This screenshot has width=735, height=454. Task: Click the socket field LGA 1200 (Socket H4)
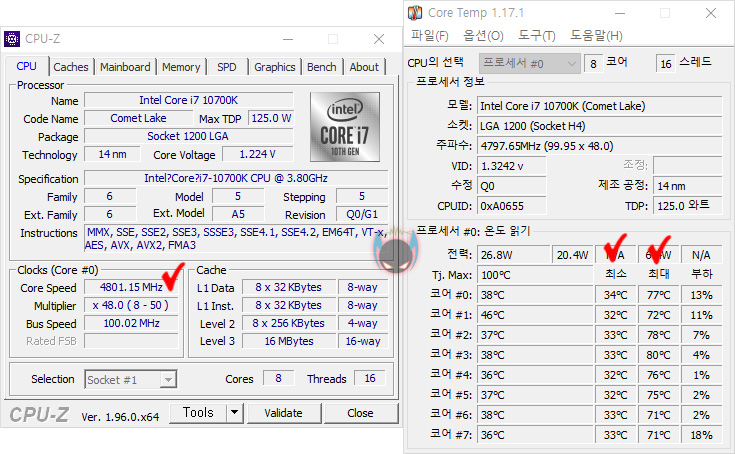point(600,126)
